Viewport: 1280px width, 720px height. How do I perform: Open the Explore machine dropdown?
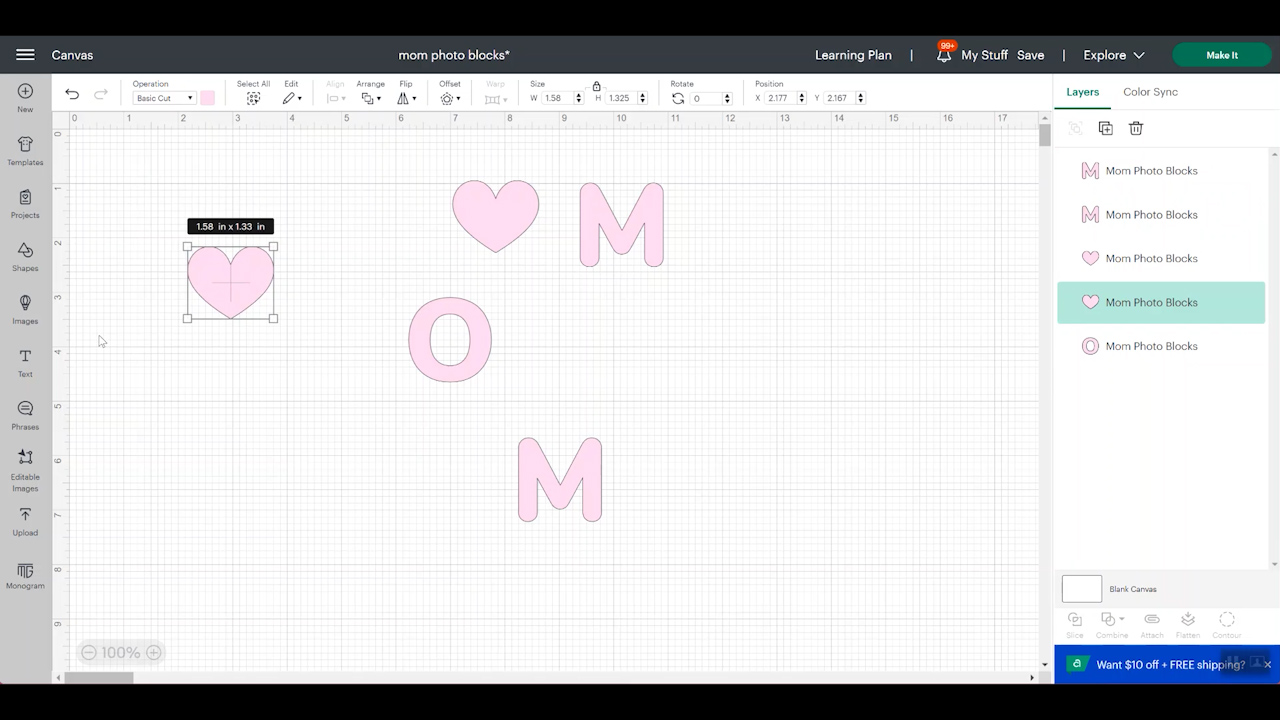click(1114, 55)
